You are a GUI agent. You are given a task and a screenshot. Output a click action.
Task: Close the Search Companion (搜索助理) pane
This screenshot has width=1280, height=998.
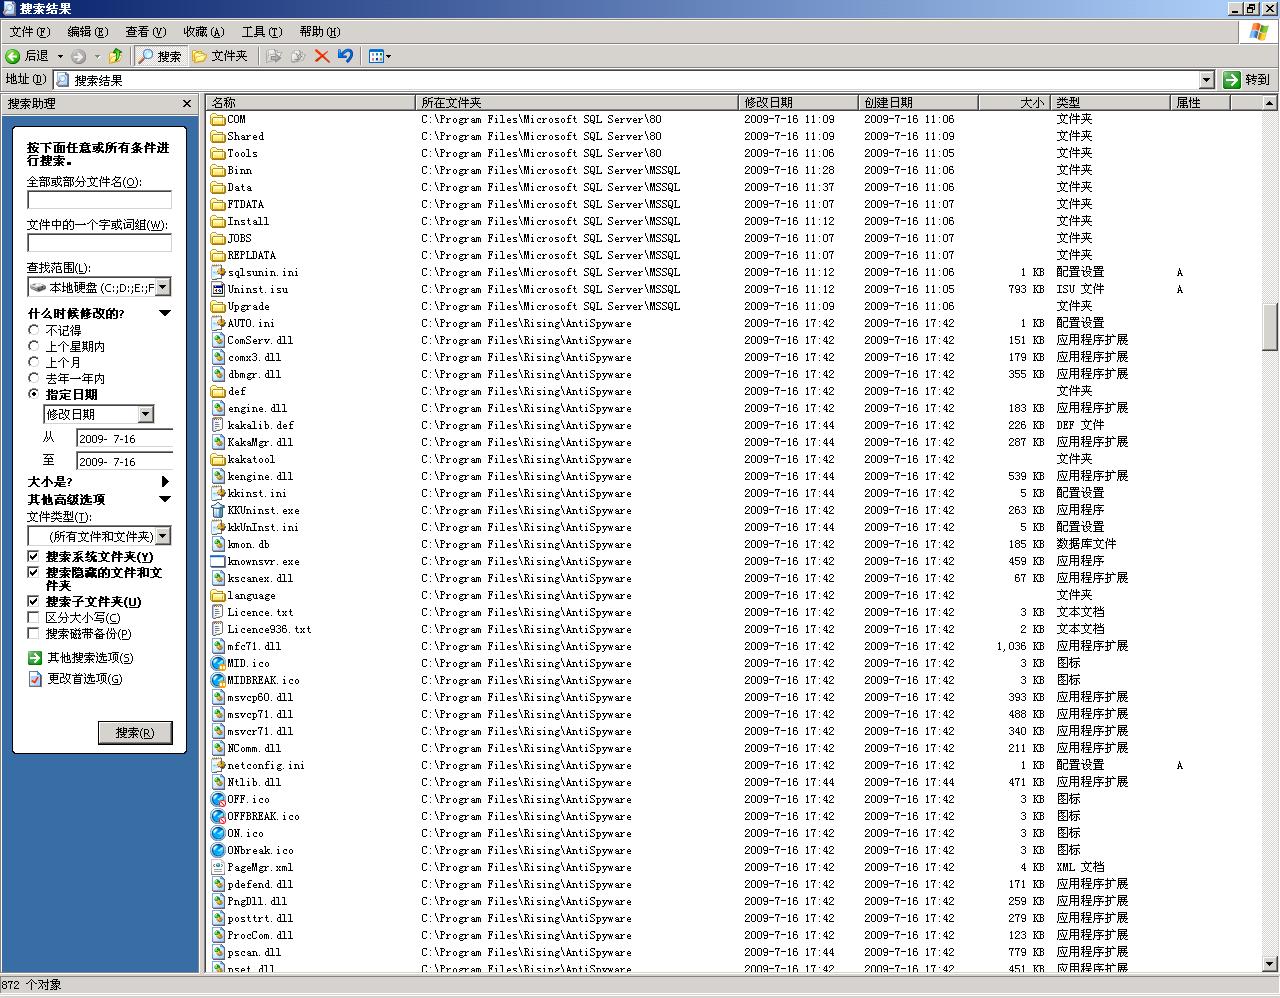click(187, 103)
